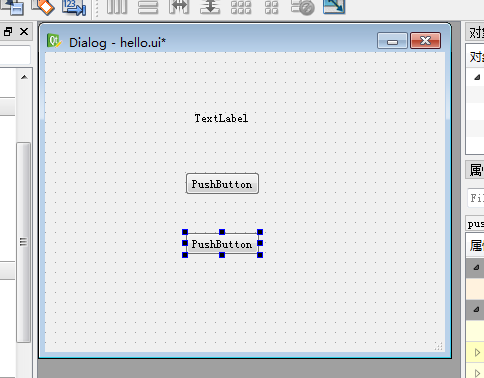Float the left dock panel

(x=8, y=32)
